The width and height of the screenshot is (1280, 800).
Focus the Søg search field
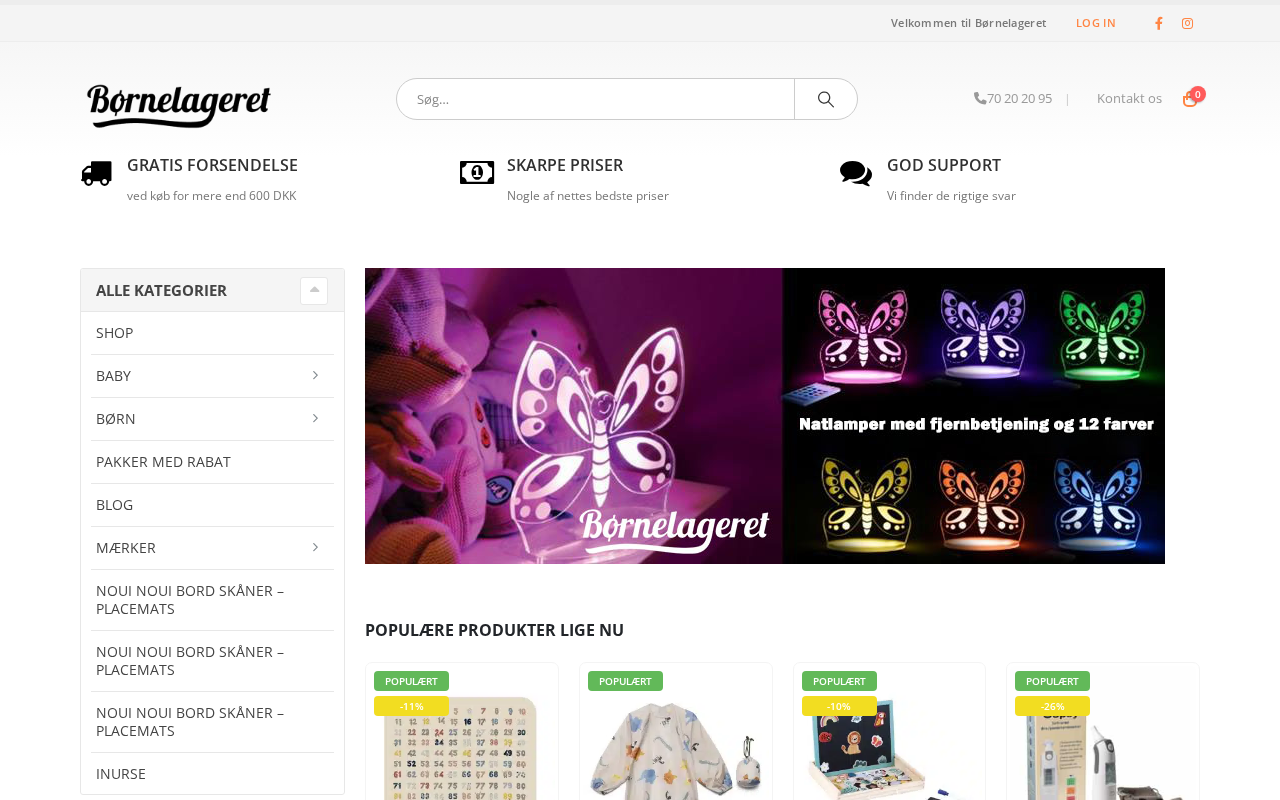click(596, 99)
